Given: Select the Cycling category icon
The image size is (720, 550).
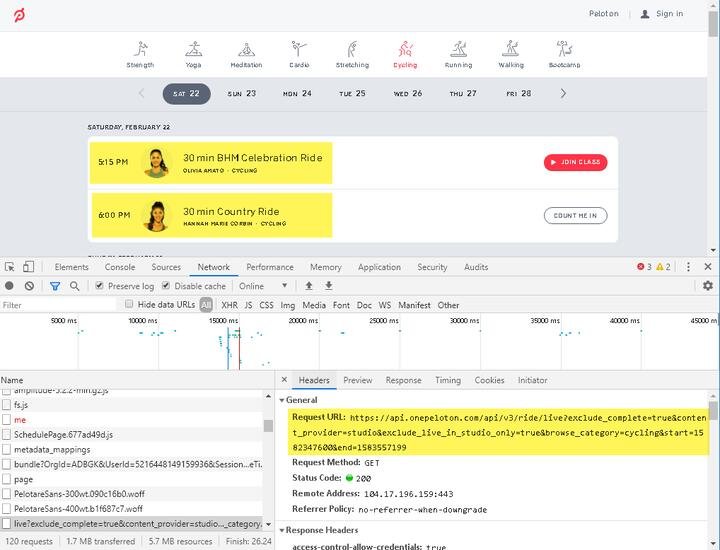Looking at the screenshot, I should click(x=405, y=49).
